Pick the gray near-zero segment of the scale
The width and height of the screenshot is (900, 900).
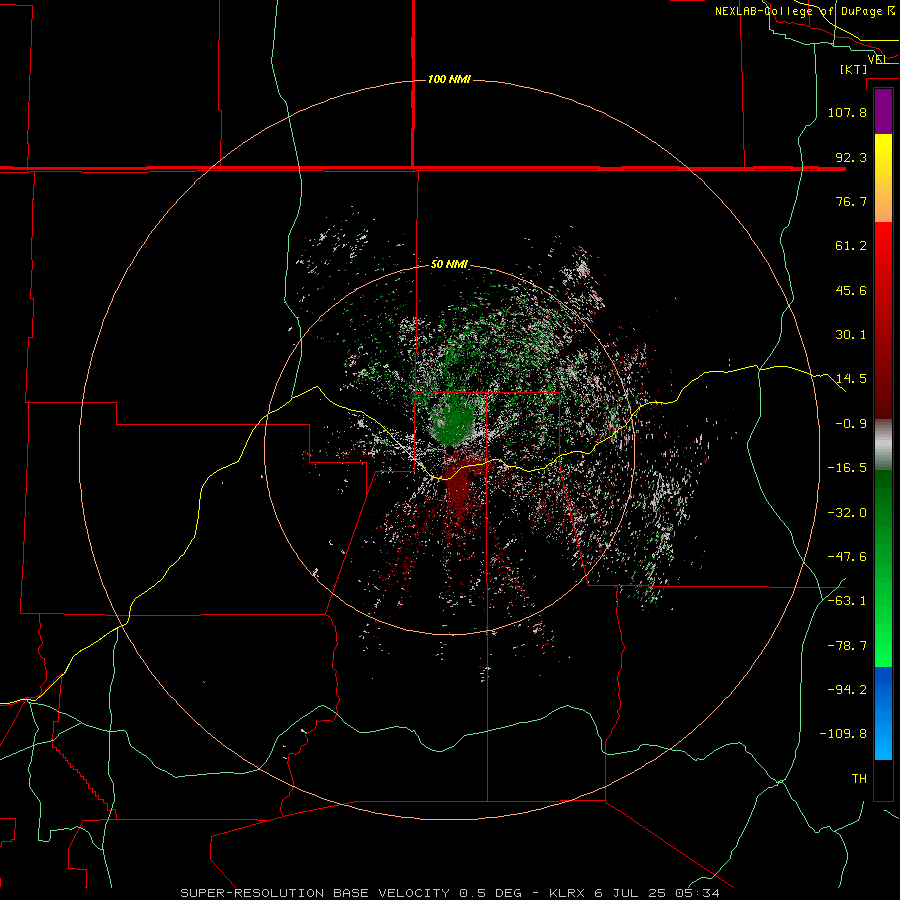[883, 445]
